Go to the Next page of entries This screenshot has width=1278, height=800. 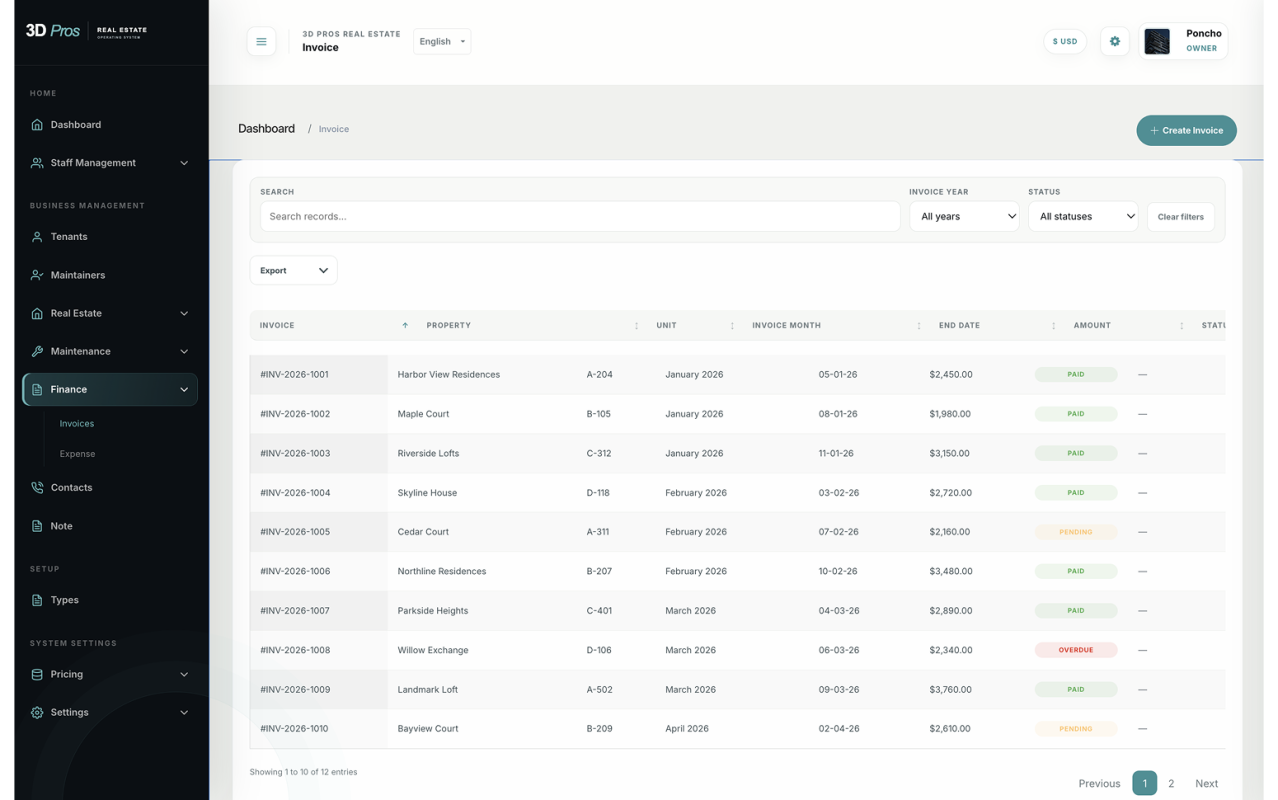click(1206, 783)
